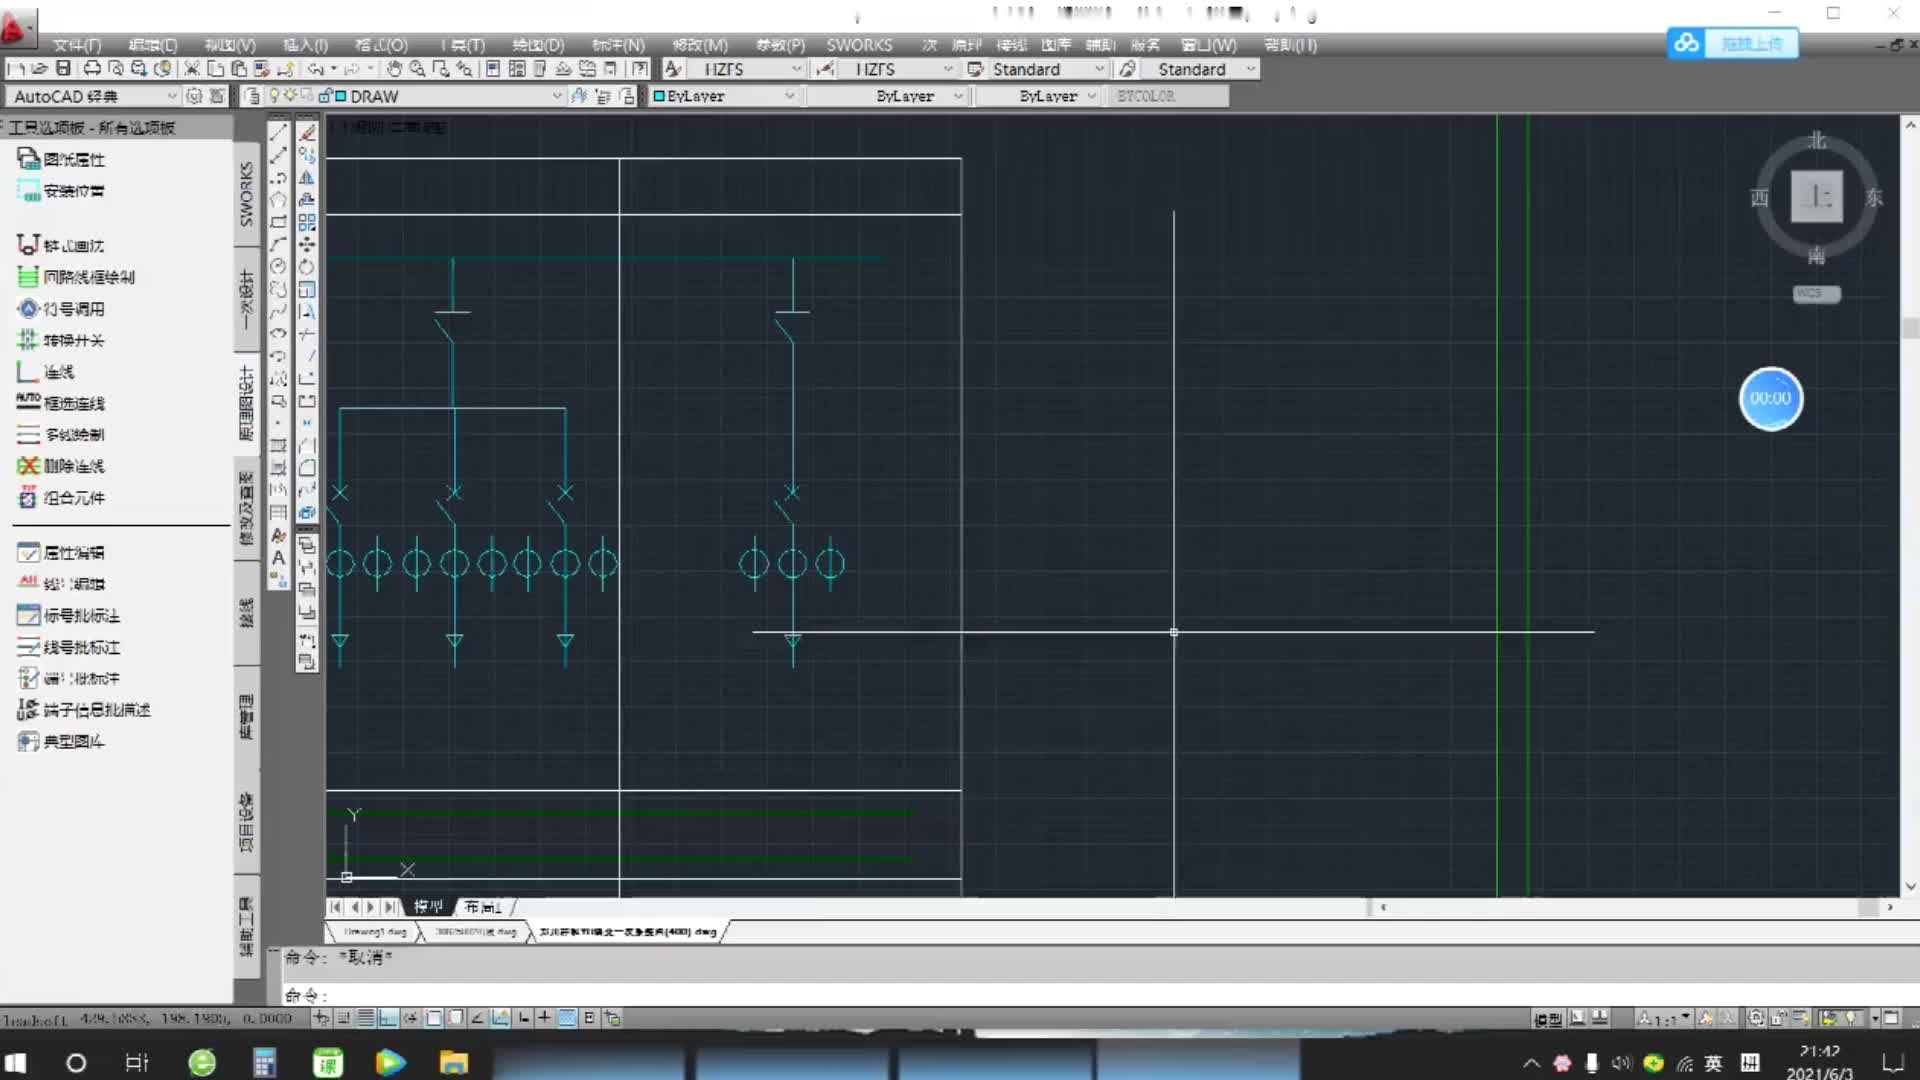Click the Paste icon in Standard toolbar
This screenshot has height=1080, width=1920.
click(238, 68)
